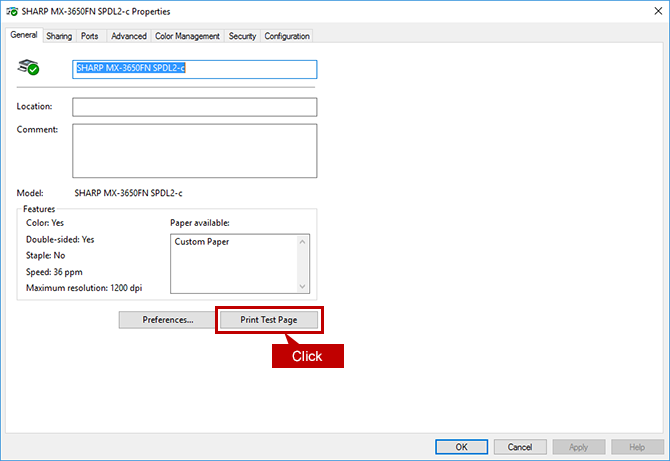The width and height of the screenshot is (670, 461).
Task: Open the Sharing tab
Action: pos(59,36)
